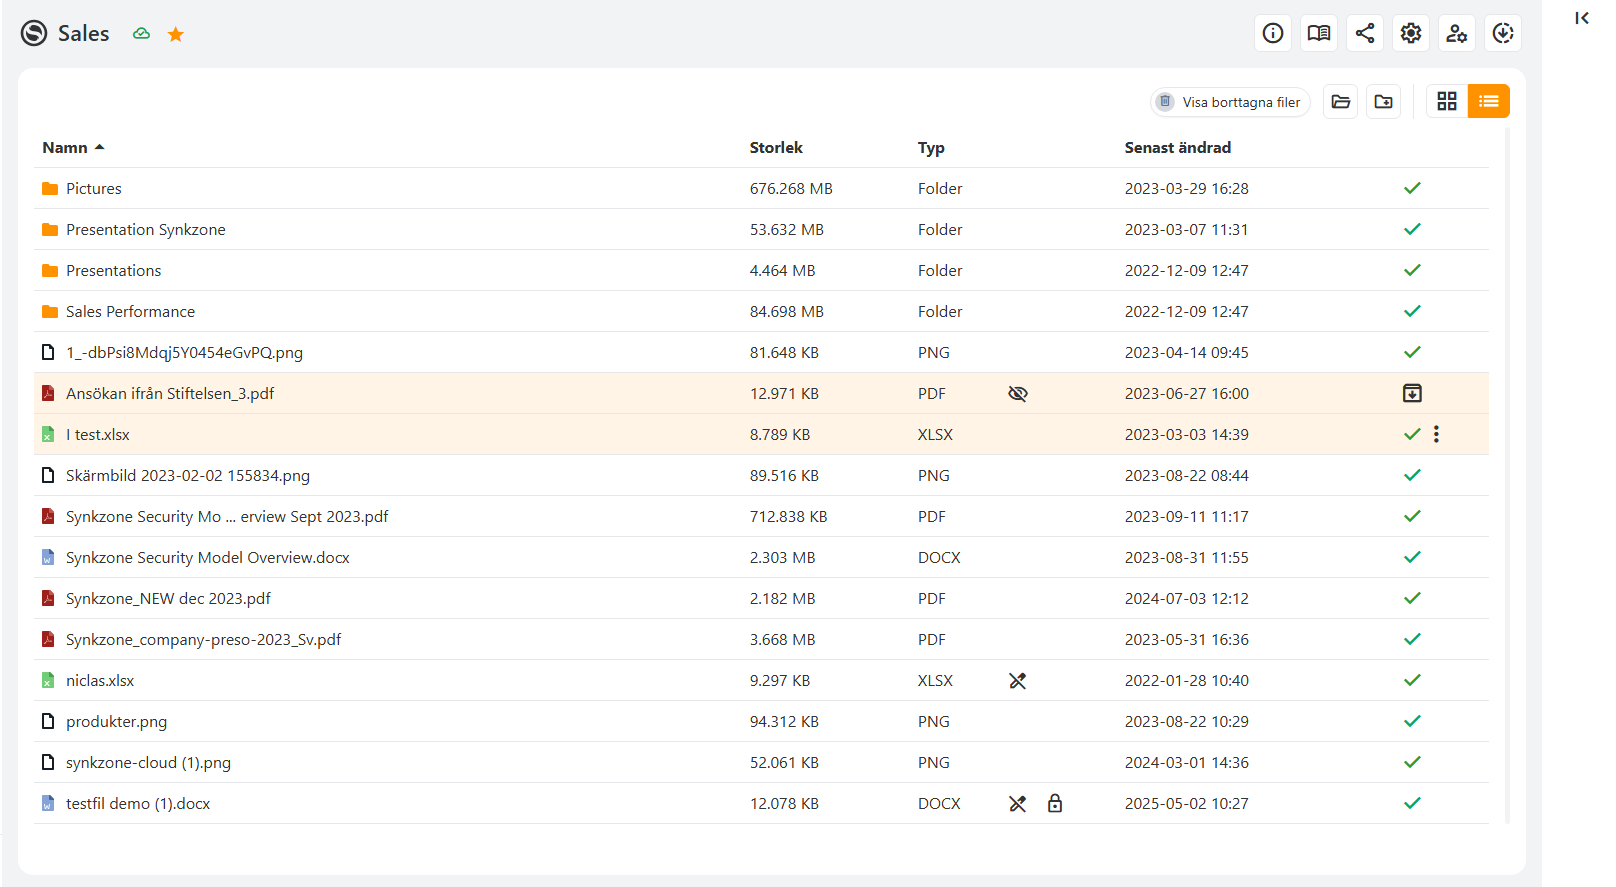Switch to list view

pyautogui.click(x=1489, y=101)
